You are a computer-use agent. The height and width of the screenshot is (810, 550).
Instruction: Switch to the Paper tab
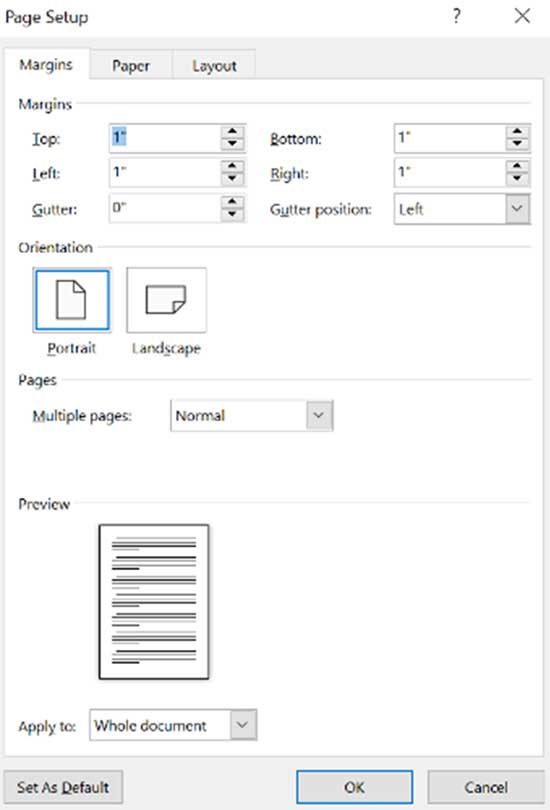tap(131, 66)
